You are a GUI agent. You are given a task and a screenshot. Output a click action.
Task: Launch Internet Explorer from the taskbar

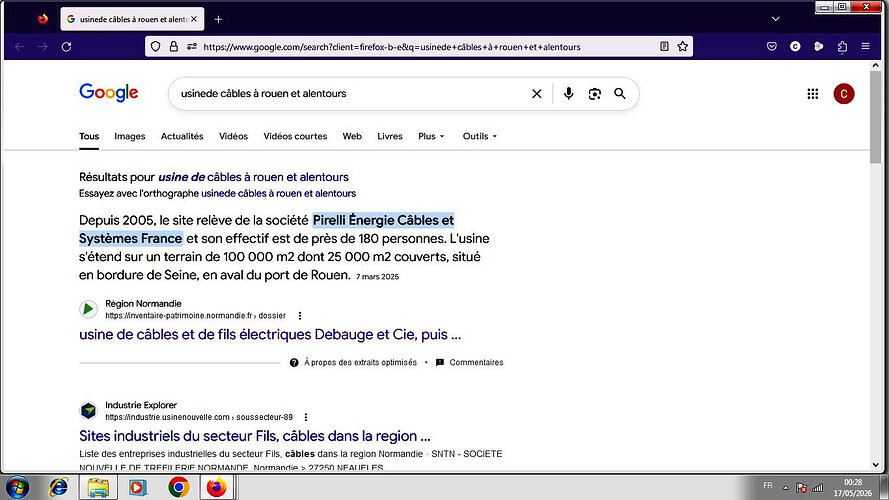pyautogui.click(x=58, y=487)
